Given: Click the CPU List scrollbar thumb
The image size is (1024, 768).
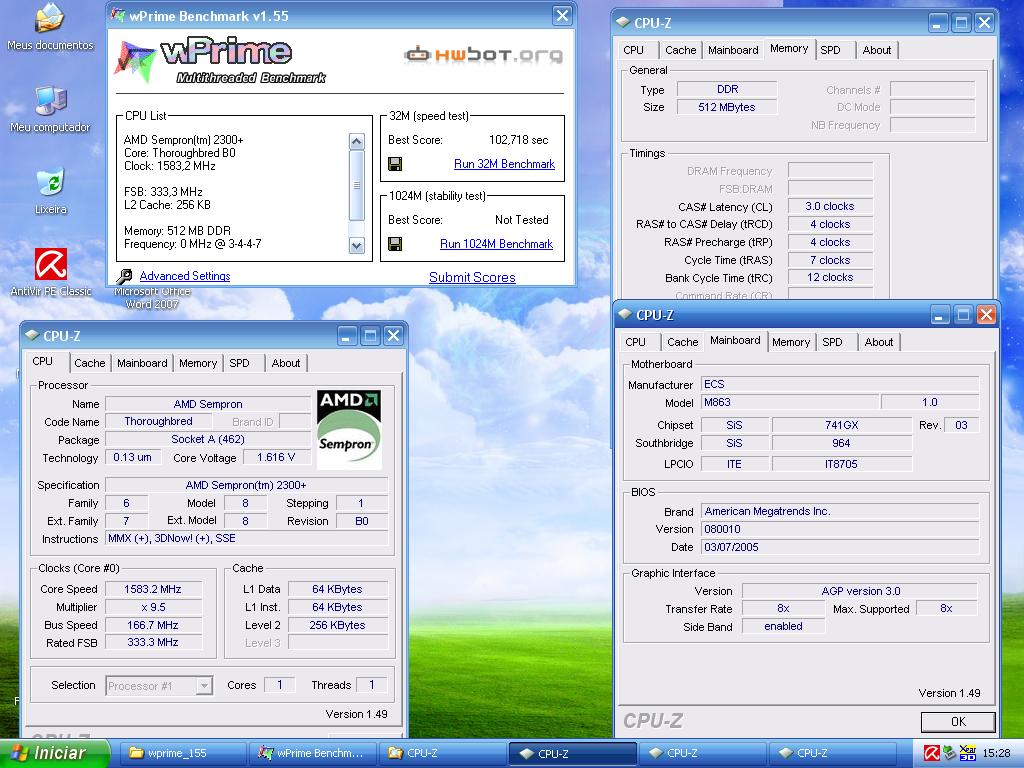Looking at the screenshot, I should click(x=357, y=185).
